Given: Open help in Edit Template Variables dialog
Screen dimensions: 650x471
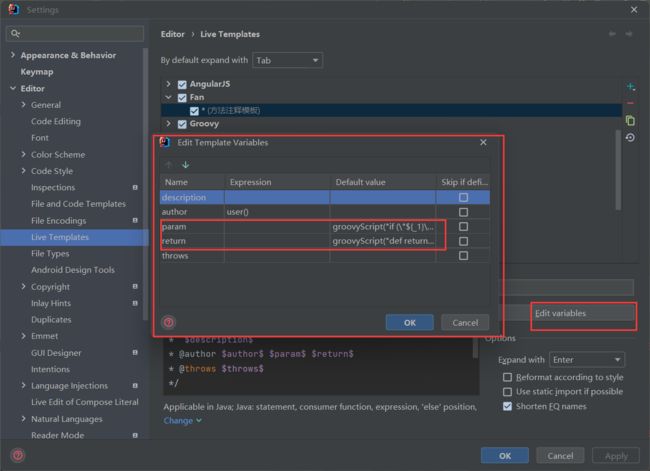Looking at the screenshot, I should click(169, 322).
